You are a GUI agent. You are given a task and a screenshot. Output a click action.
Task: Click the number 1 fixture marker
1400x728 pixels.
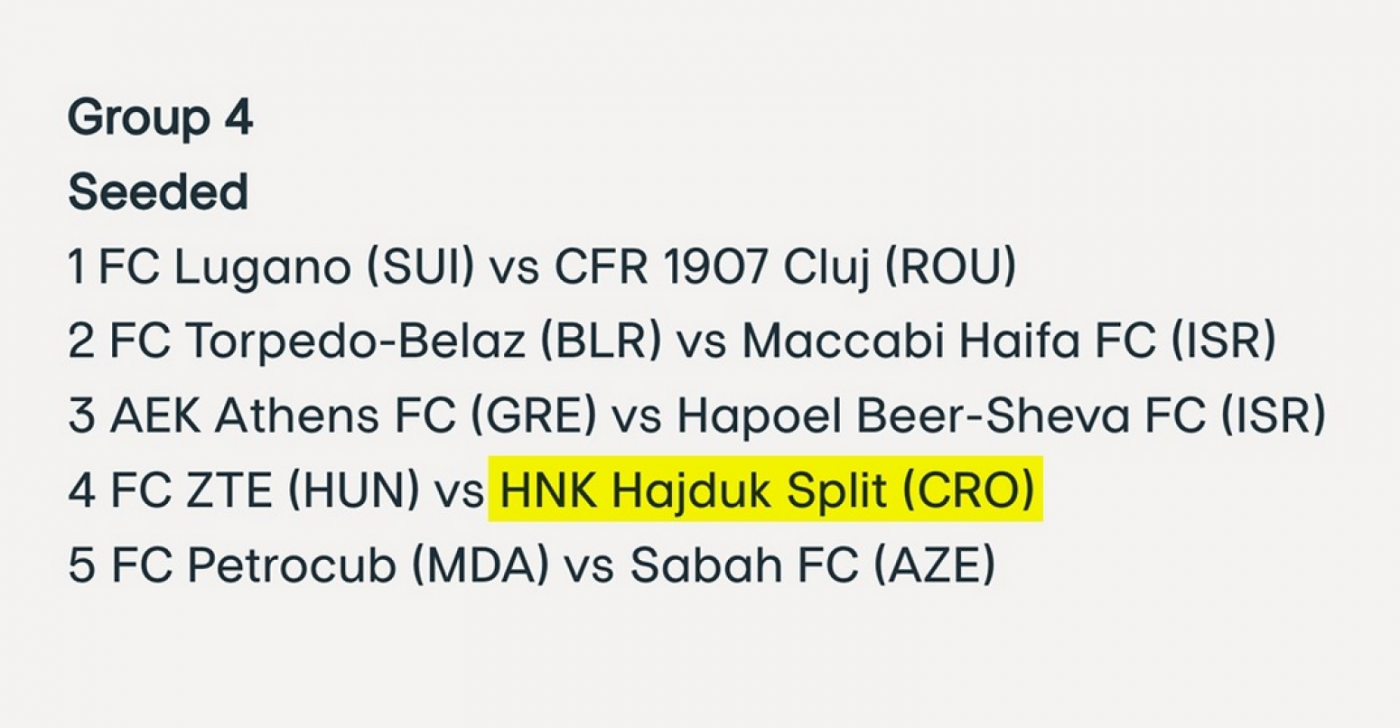pyautogui.click(x=76, y=267)
